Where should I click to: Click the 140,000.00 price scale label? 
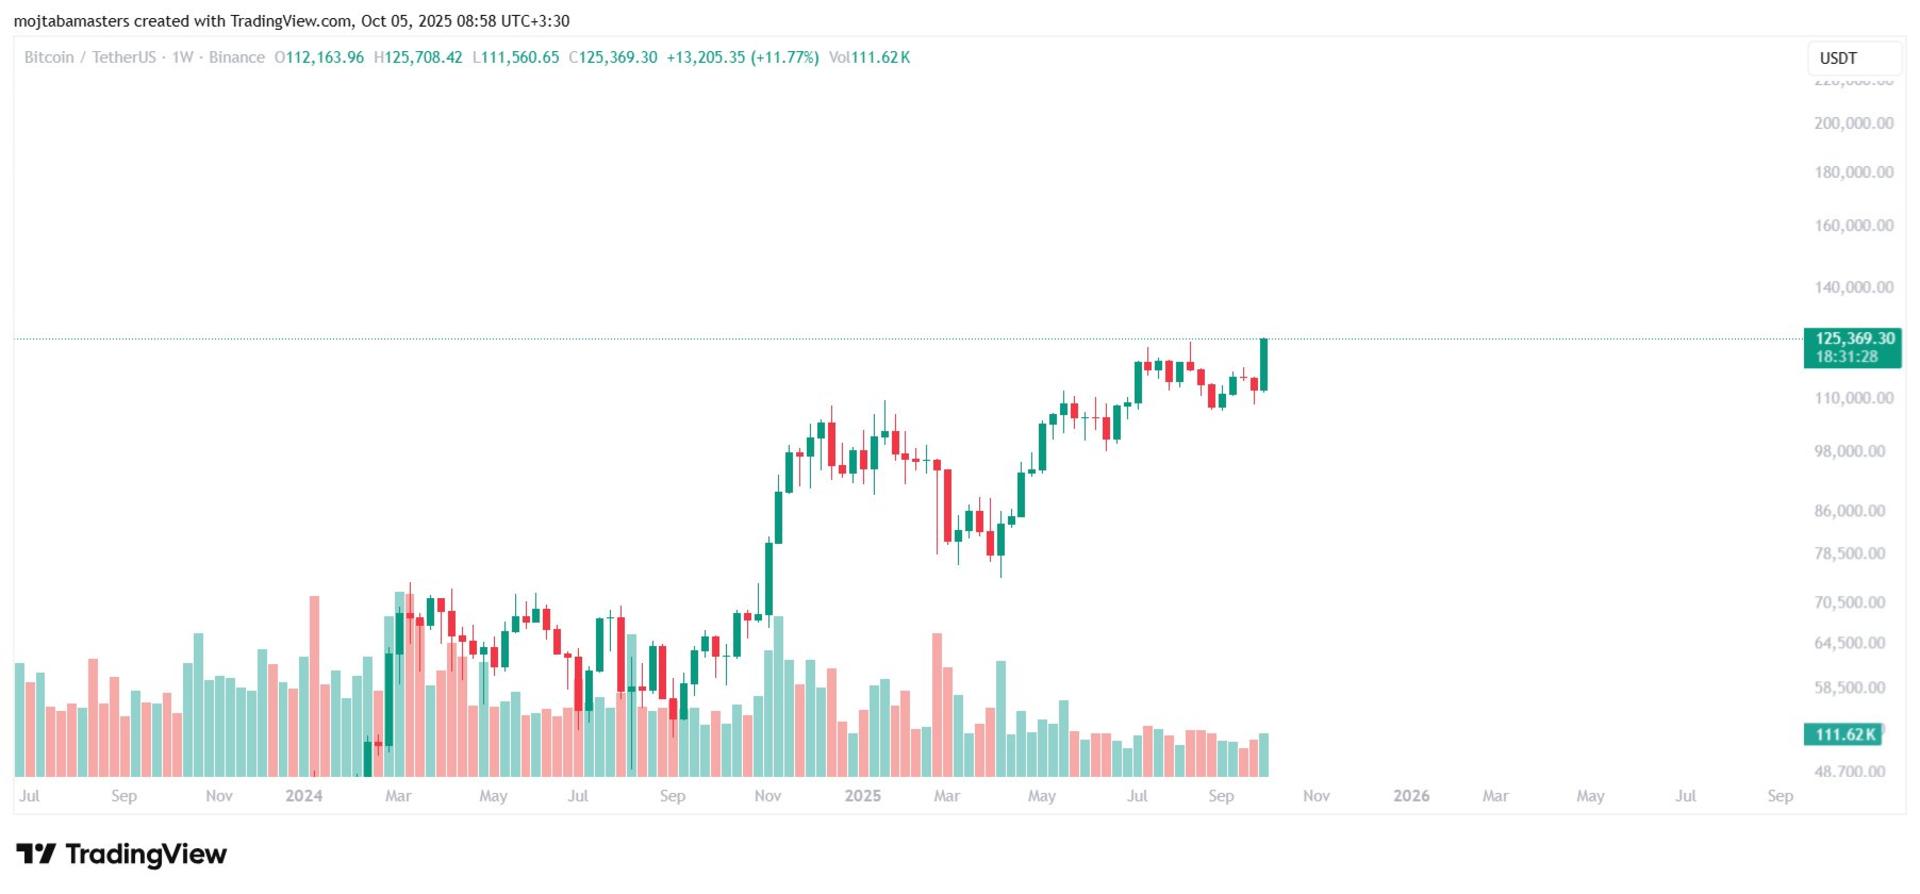(1854, 287)
